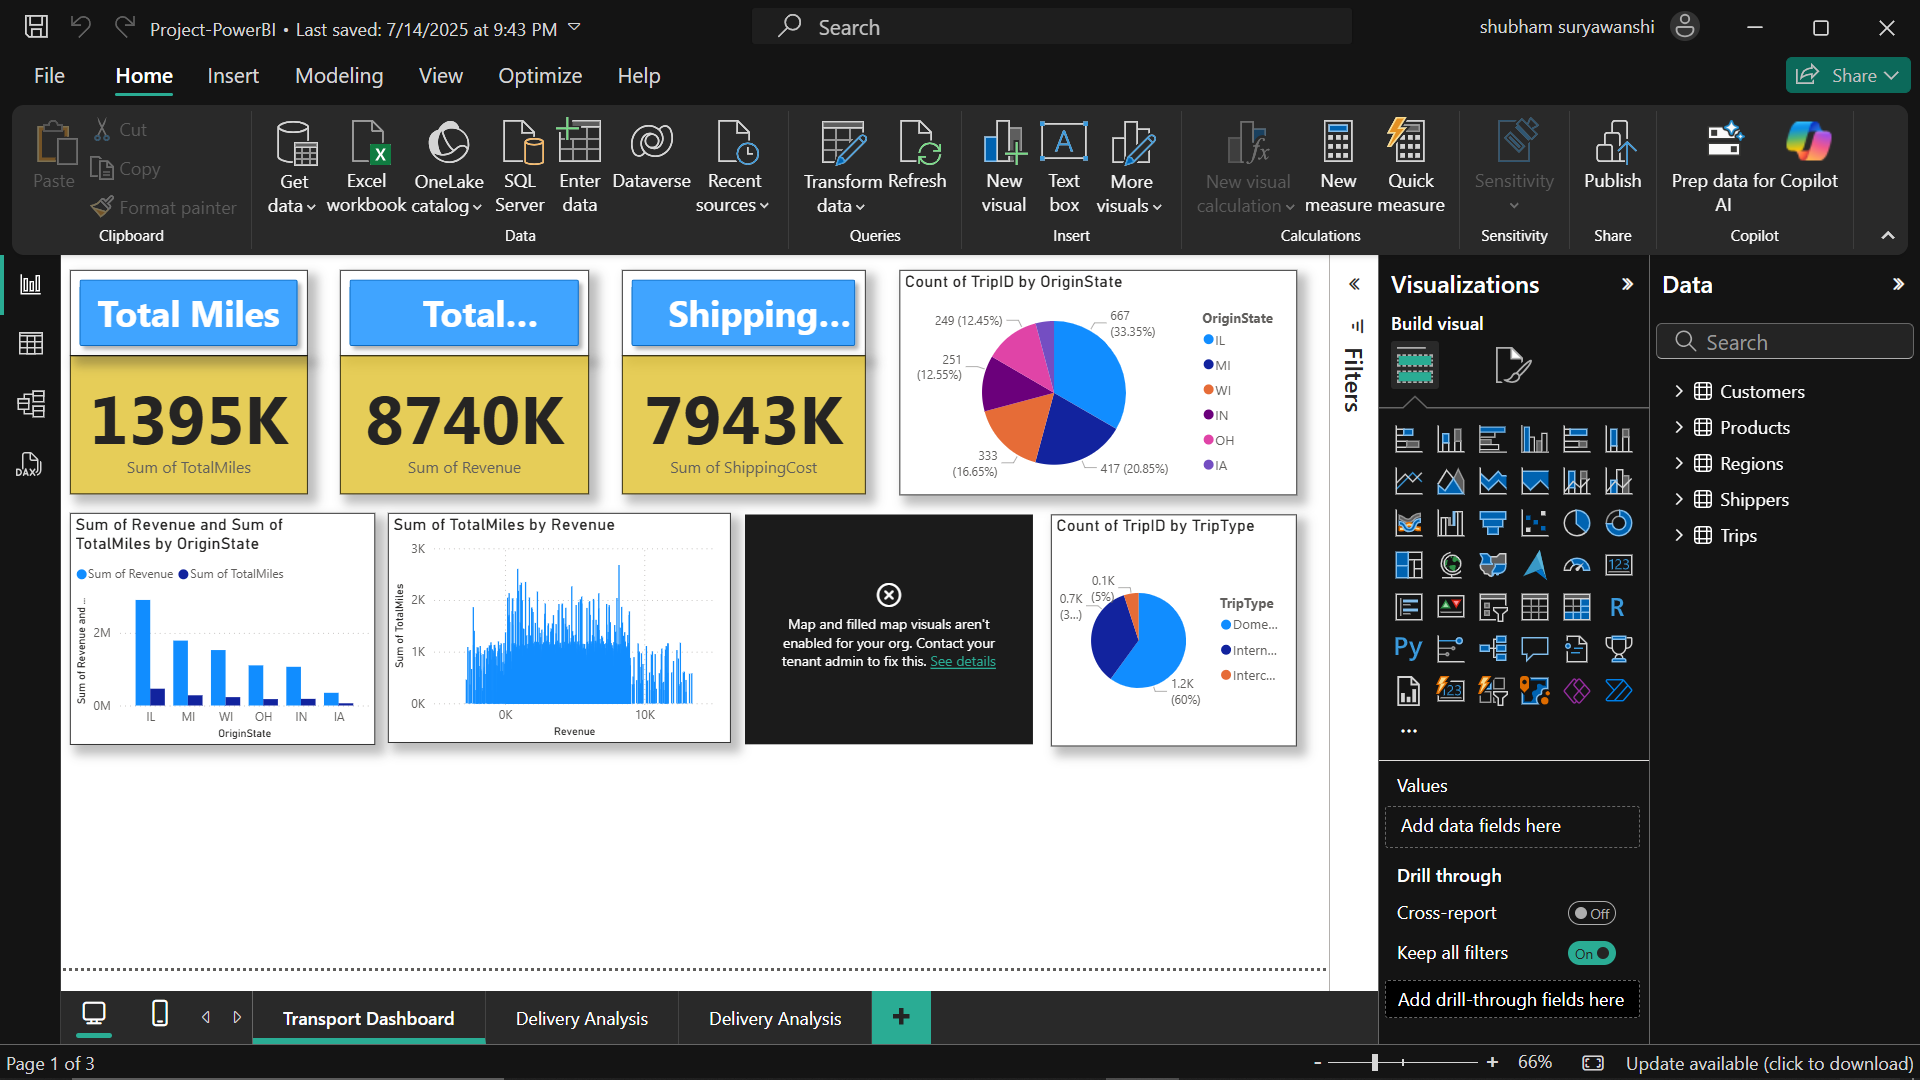Expand the Customers table
Viewport: 1920px width, 1080px height.
[x=1679, y=391]
